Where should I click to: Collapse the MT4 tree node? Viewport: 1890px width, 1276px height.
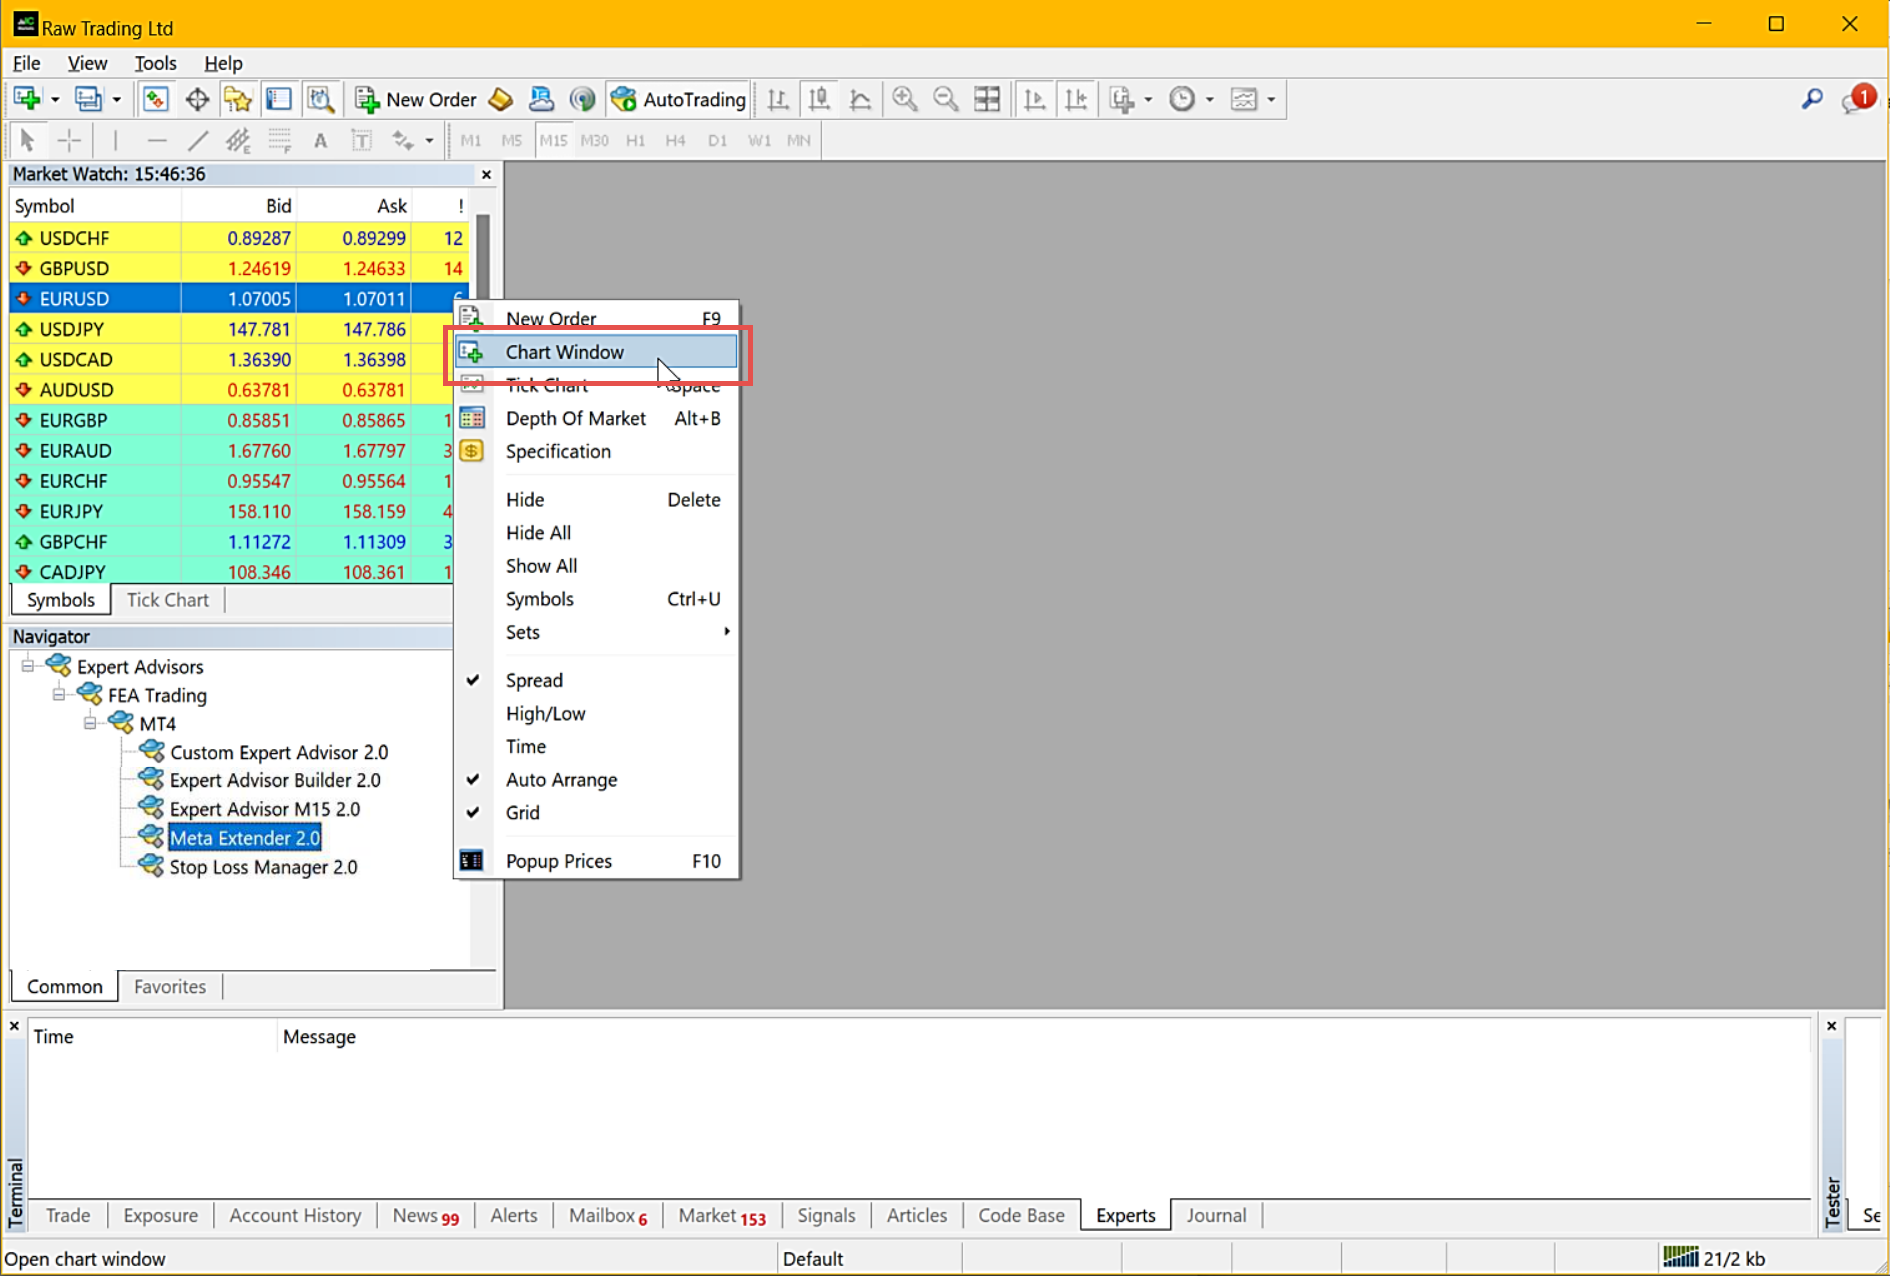click(x=90, y=723)
